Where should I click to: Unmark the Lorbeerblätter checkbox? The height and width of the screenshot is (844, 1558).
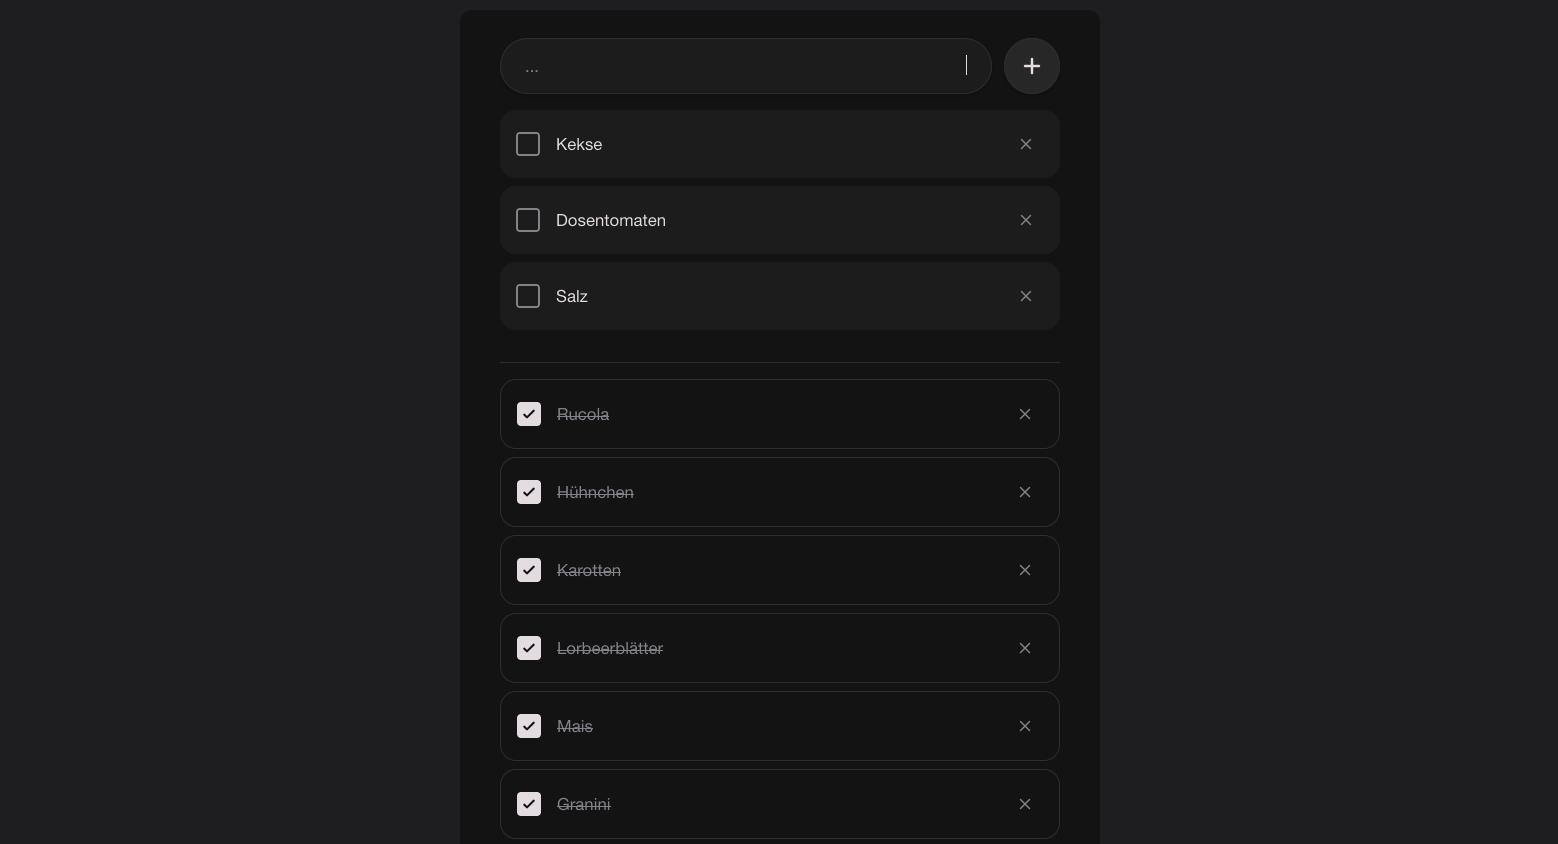pyautogui.click(x=529, y=648)
